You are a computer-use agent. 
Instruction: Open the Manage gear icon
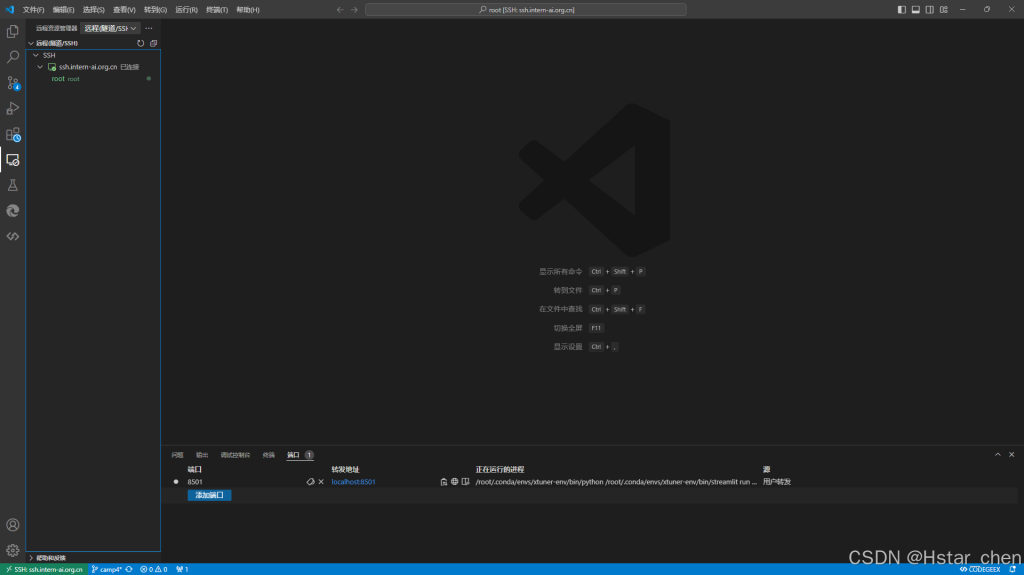coord(12,550)
